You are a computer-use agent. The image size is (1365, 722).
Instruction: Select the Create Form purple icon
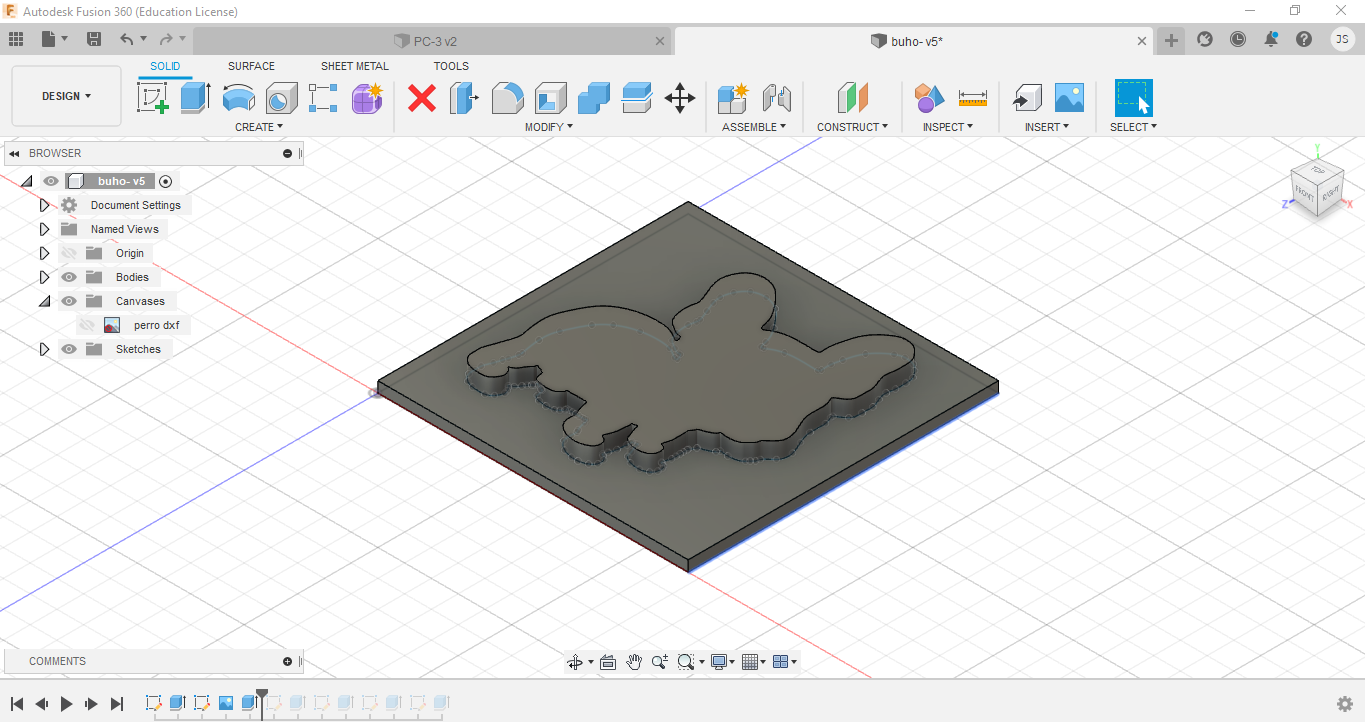367,98
